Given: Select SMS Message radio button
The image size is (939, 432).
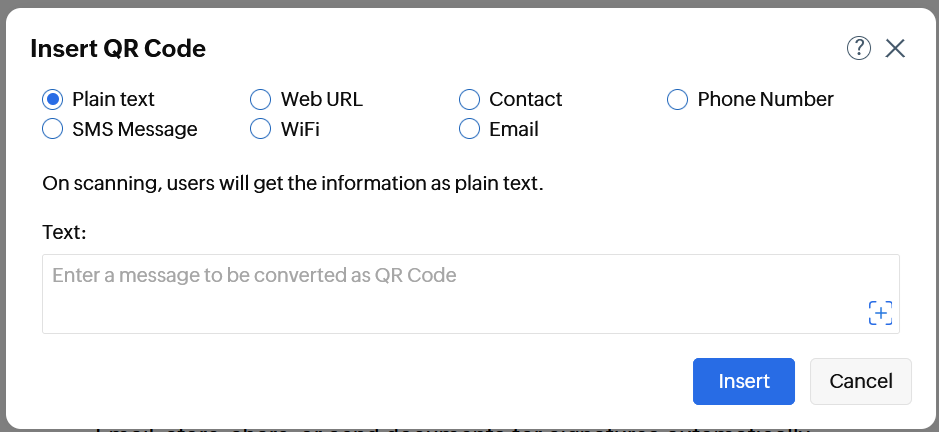Looking at the screenshot, I should click(x=52, y=129).
